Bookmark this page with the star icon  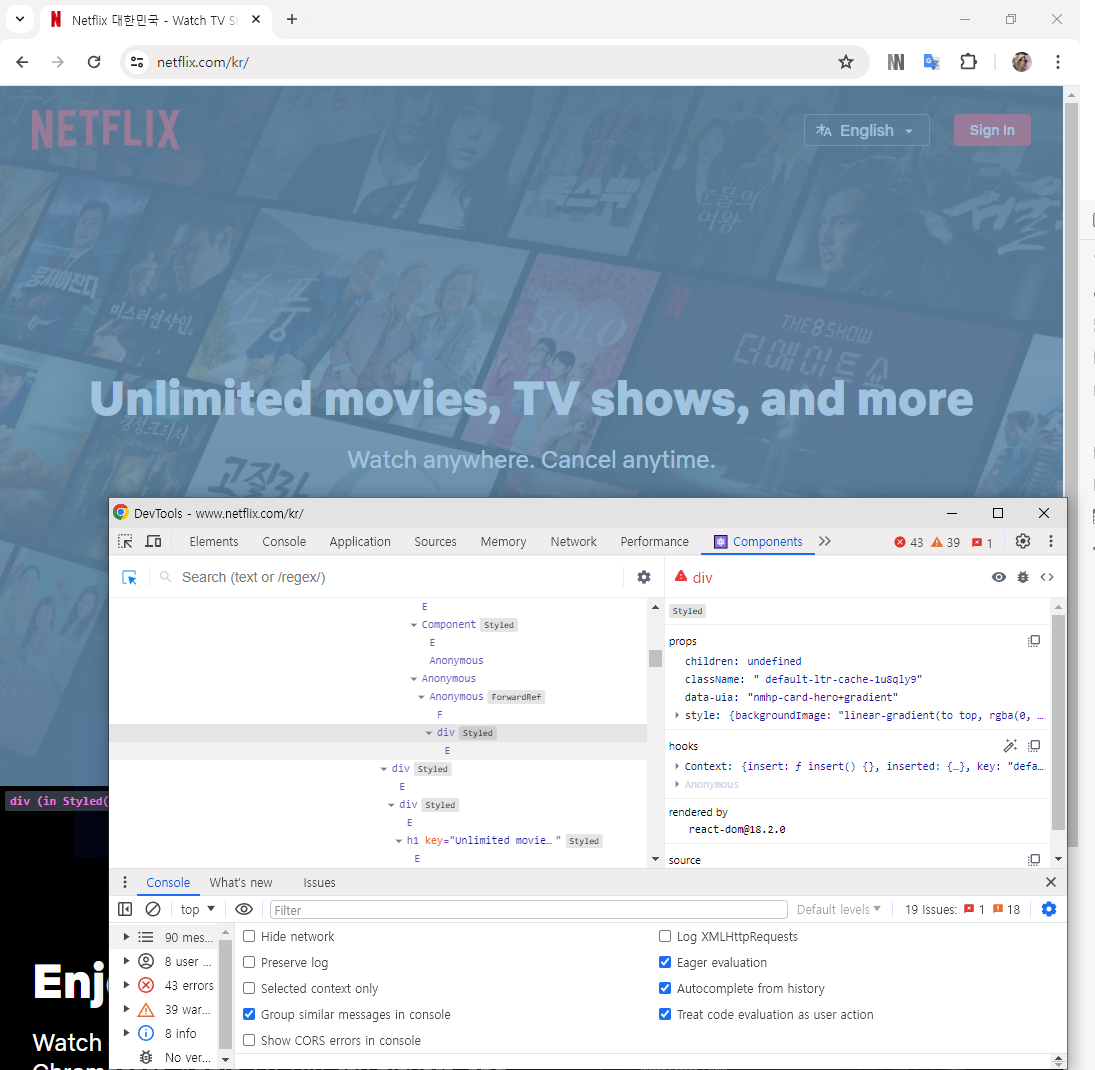[846, 62]
